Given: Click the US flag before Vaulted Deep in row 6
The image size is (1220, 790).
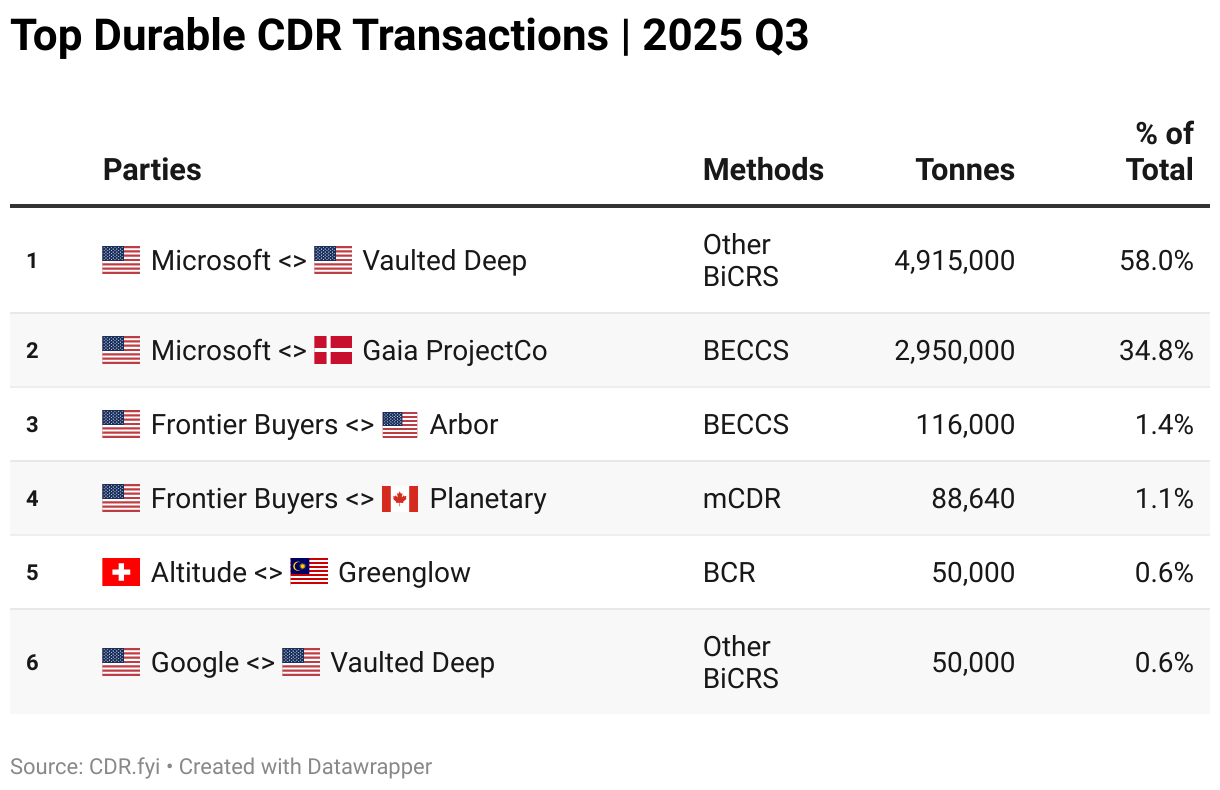Looking at the screenshot, I should [x=301, y=663].
